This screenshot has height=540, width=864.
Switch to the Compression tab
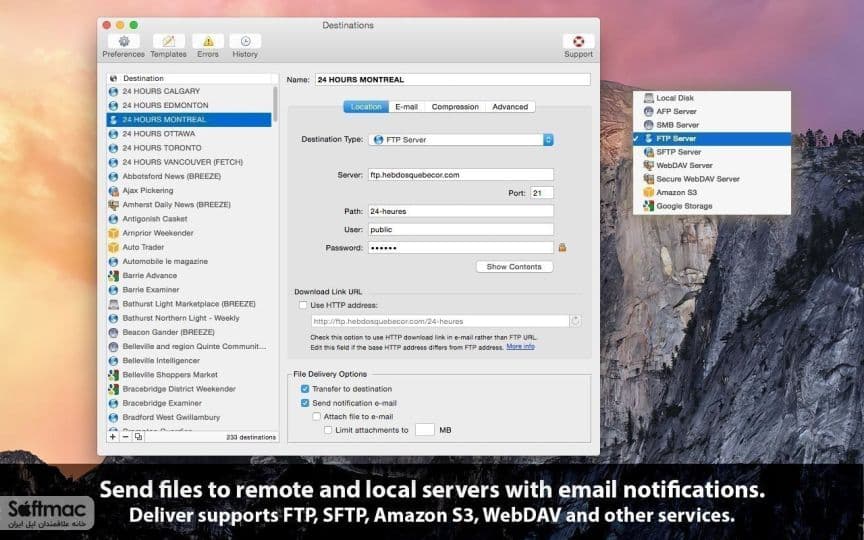455,107
